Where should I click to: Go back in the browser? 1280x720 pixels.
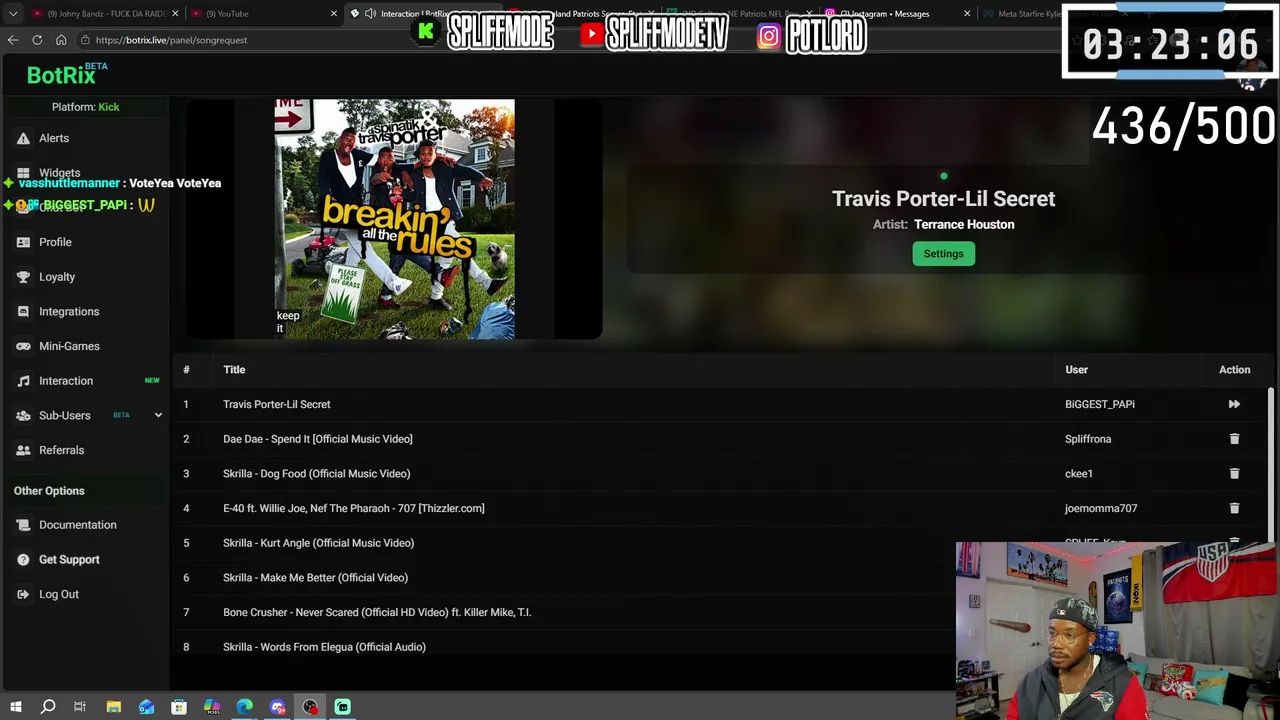tap(13, 40)
